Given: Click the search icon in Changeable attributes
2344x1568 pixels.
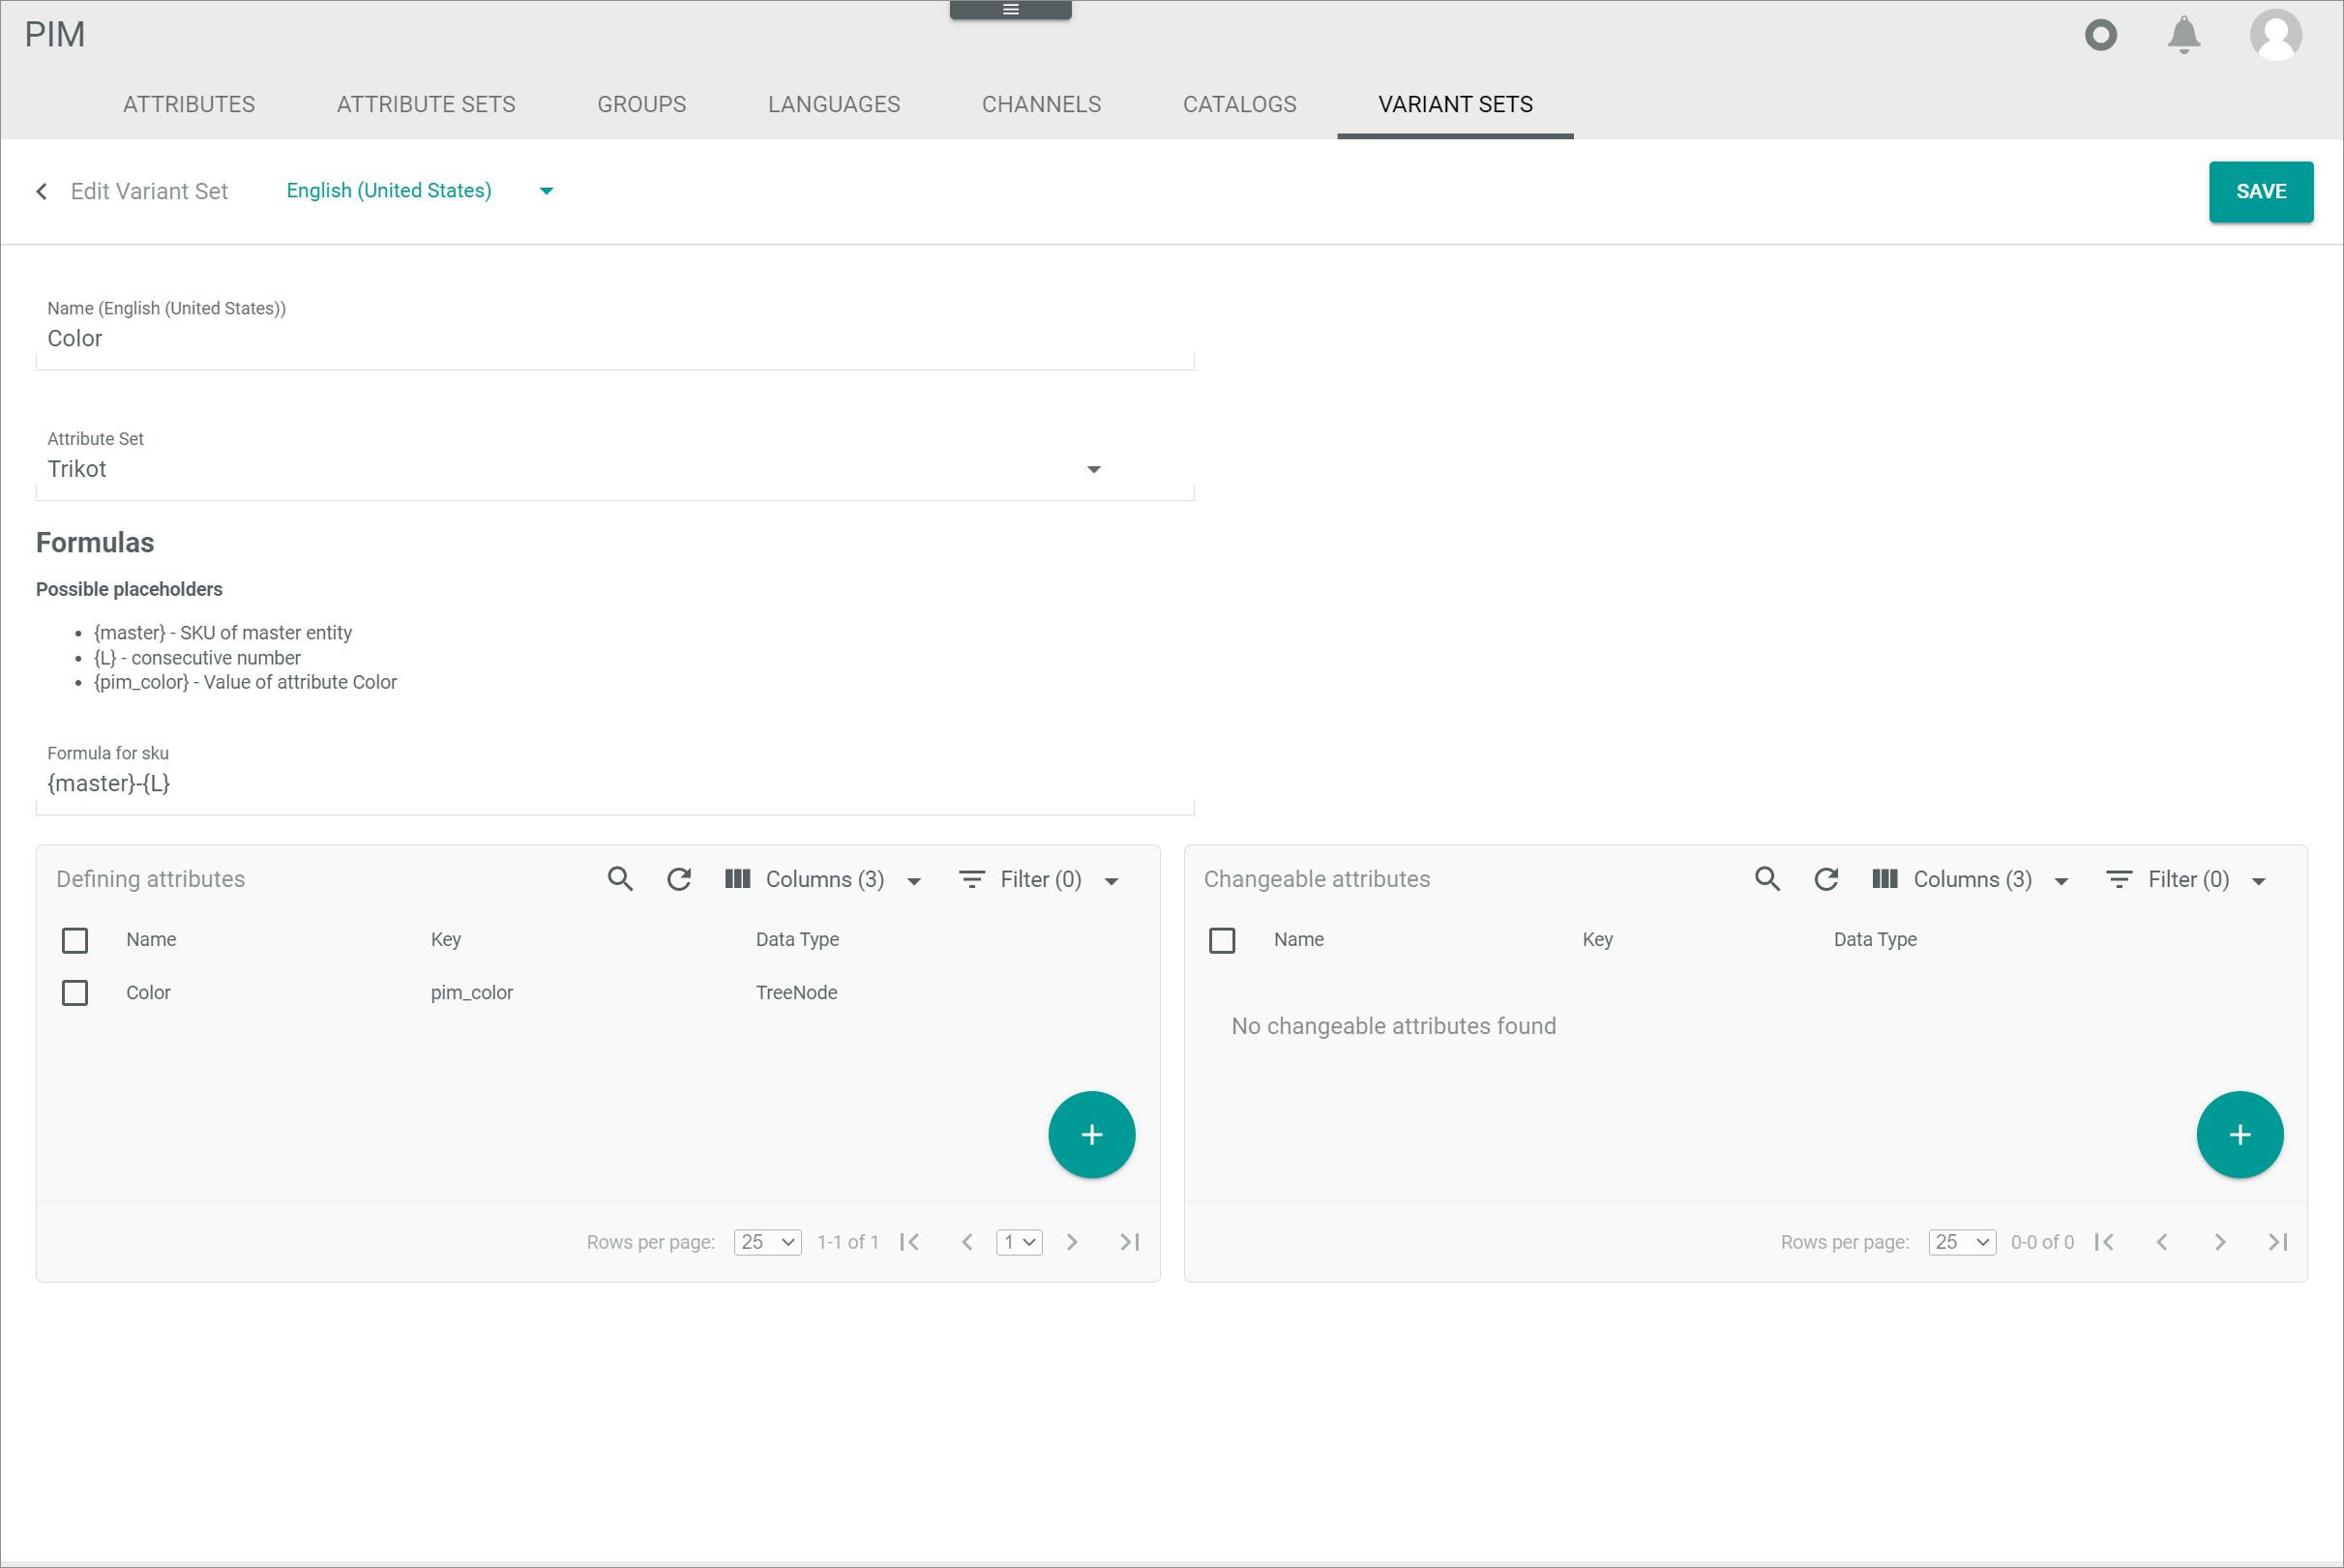Looking at the screenshot, I should 1766,878.
